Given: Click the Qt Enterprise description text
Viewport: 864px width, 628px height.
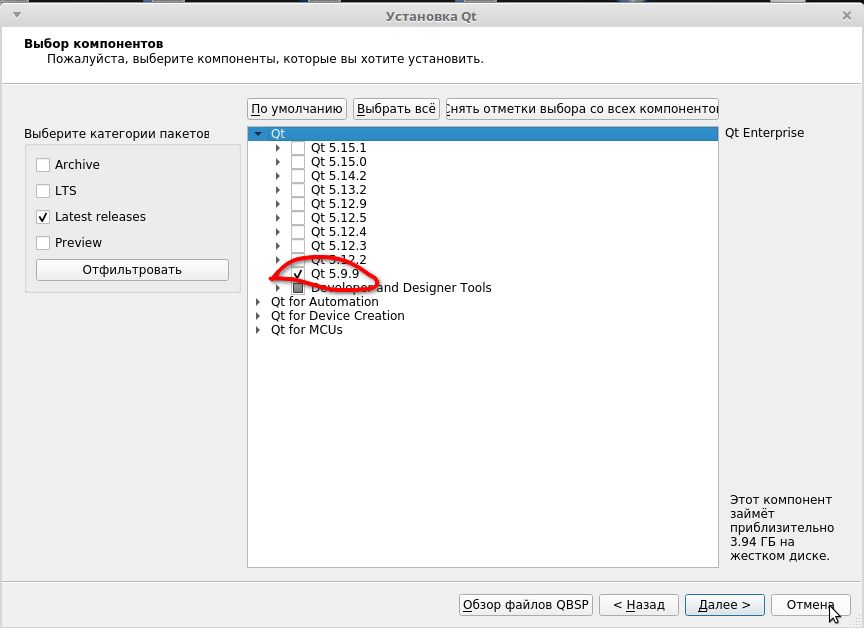Looking at the screenshot, I should tap(764, 133).
